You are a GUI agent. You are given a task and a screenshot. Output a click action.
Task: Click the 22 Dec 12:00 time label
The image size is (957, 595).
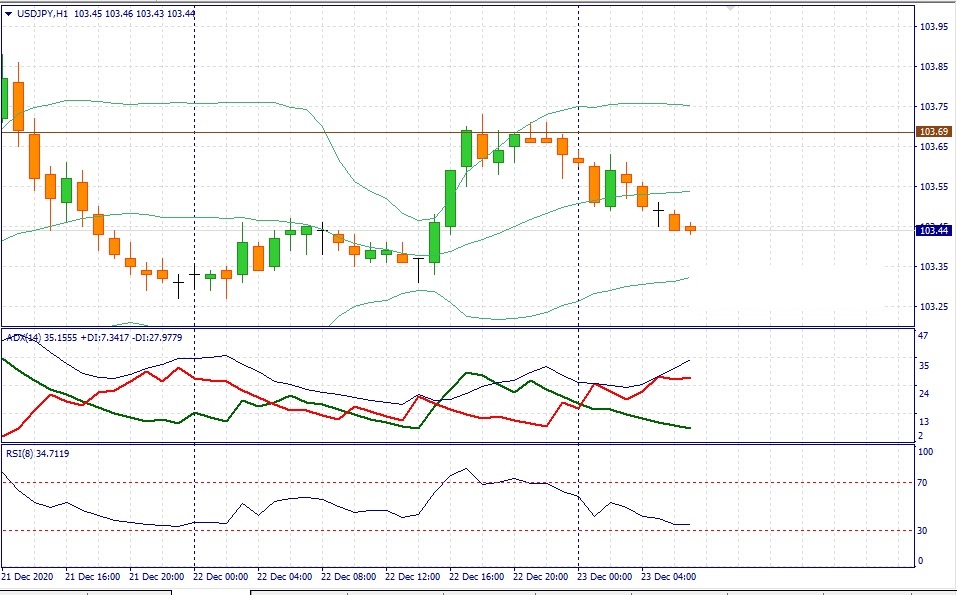tap(413, 577)
